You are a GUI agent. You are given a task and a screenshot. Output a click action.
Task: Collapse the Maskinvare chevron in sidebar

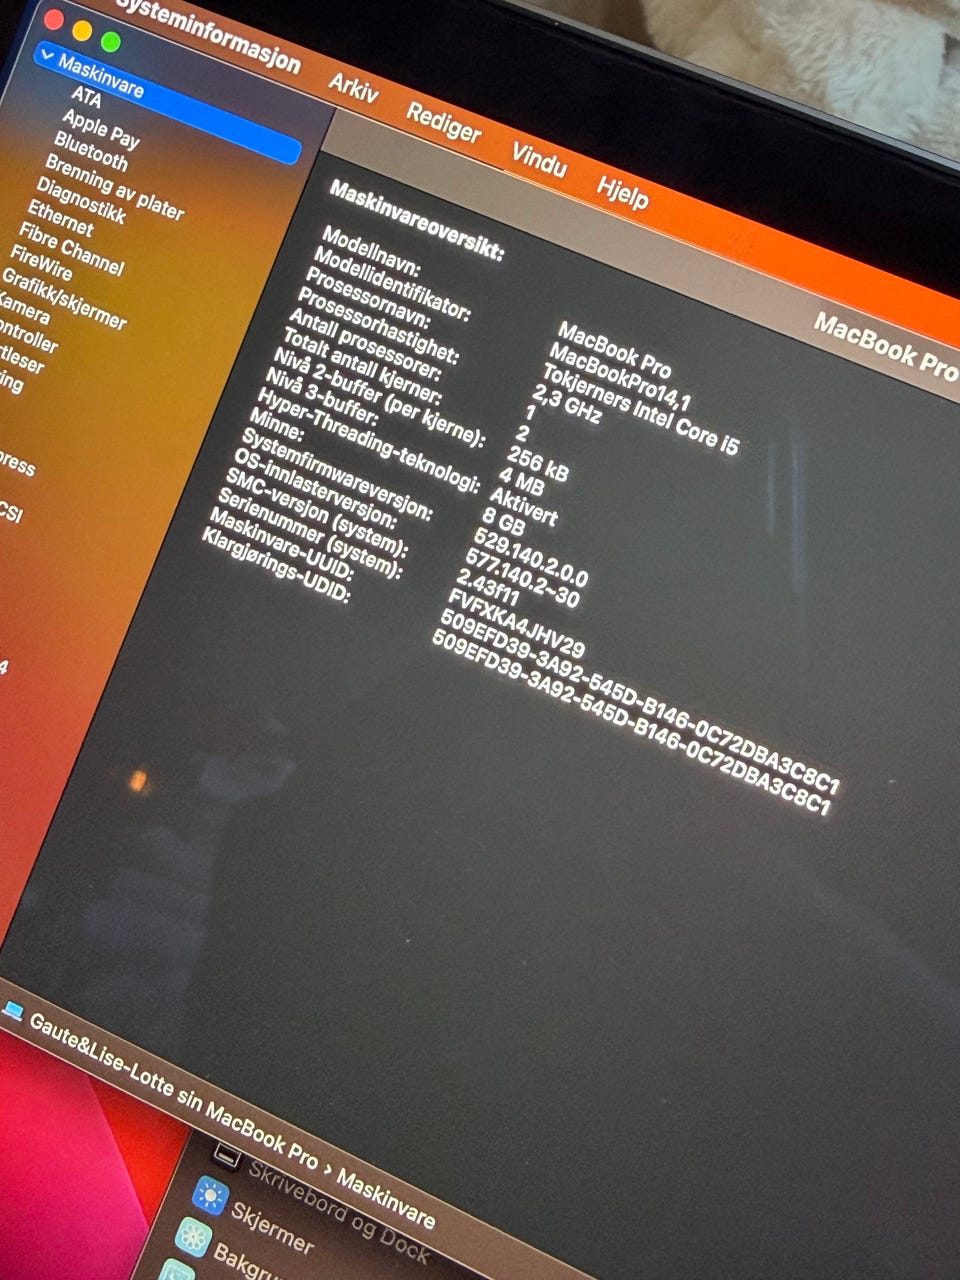(x=48, y=57)
